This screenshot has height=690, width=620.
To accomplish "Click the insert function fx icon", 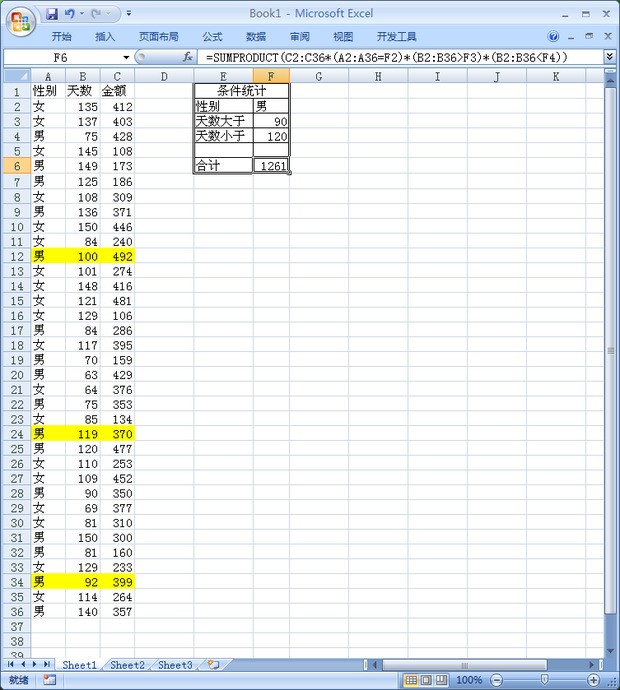I will click(187, 57).
